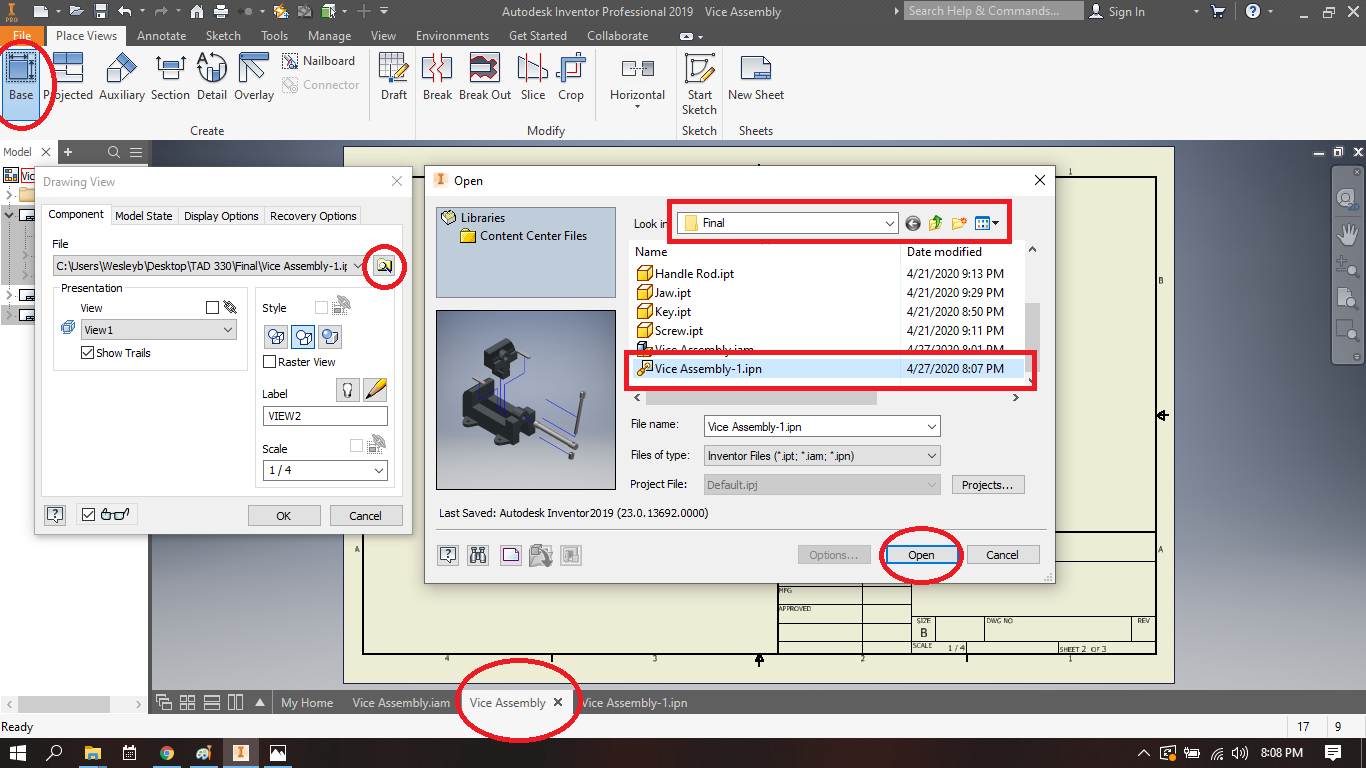
Task: Click the Up One Level folder icon
Action: click(935, 223)
